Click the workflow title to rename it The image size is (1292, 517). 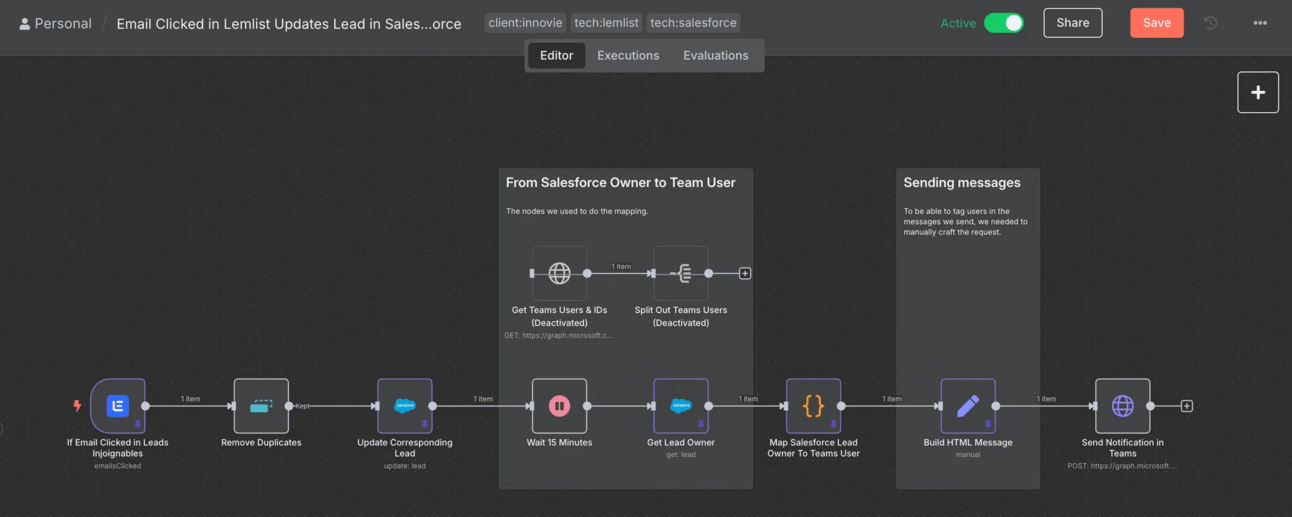[289, 23]
